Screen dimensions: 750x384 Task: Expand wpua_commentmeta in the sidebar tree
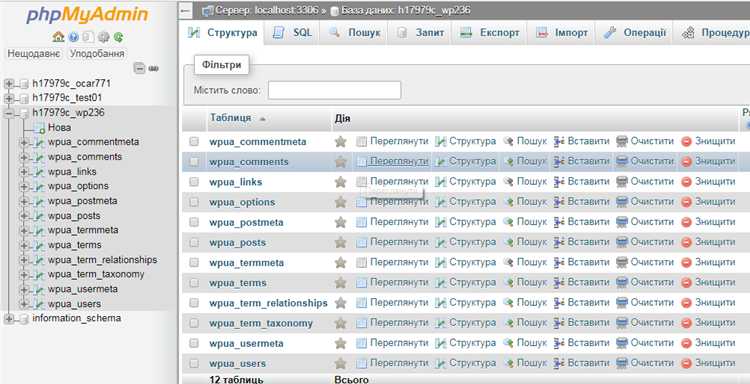pyautogui.click(x=24, y=143)
